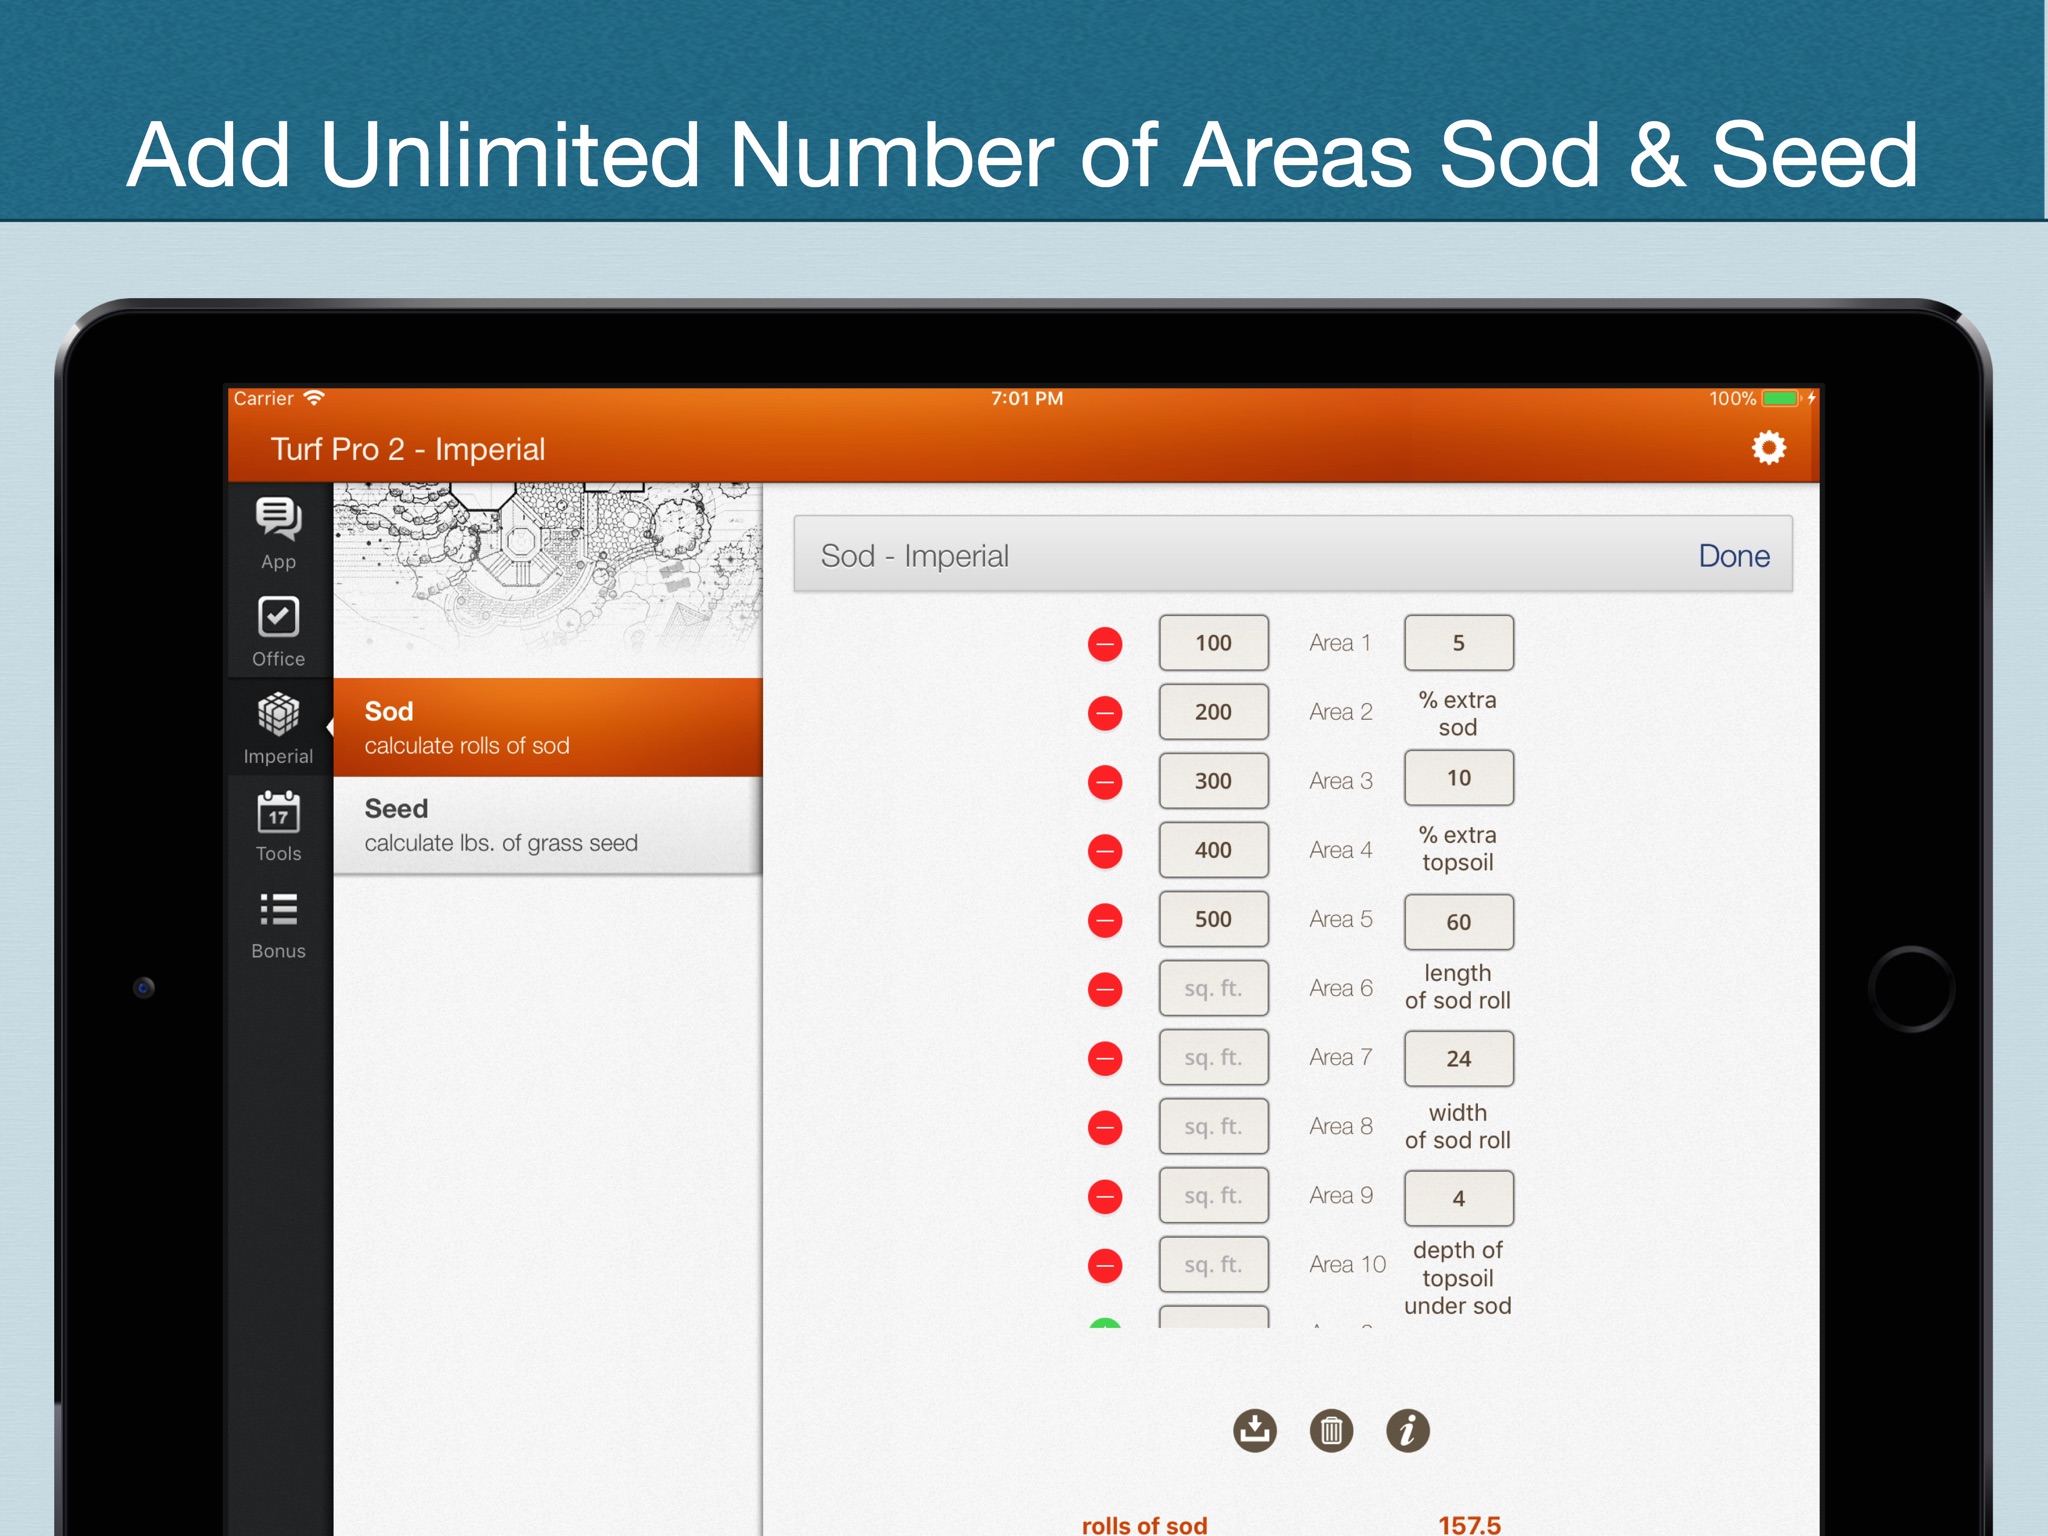Open the App sidebar section

(278, 534)
